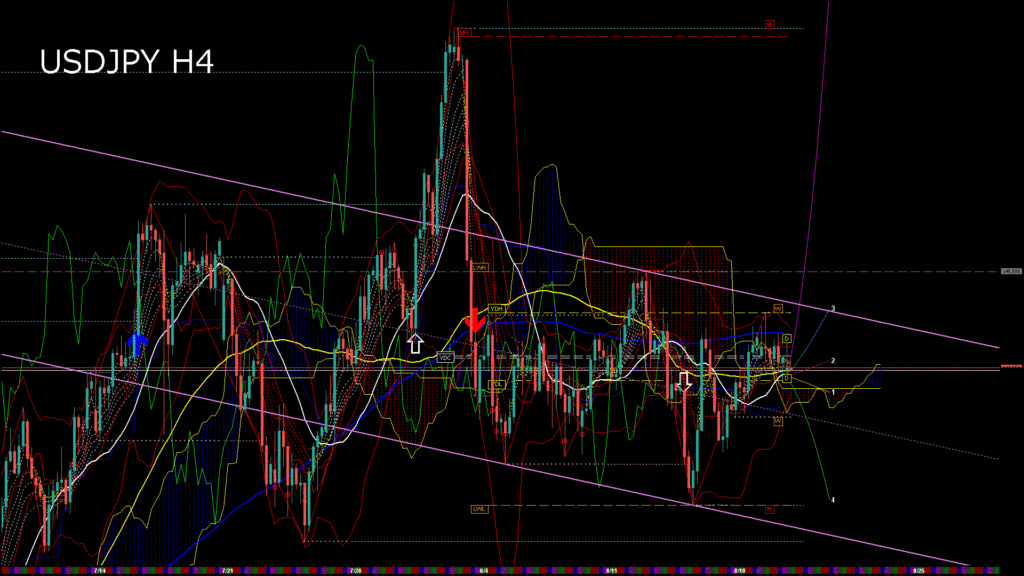
Task: Select the LWL price level tag
Action: (x=479, y=509)
